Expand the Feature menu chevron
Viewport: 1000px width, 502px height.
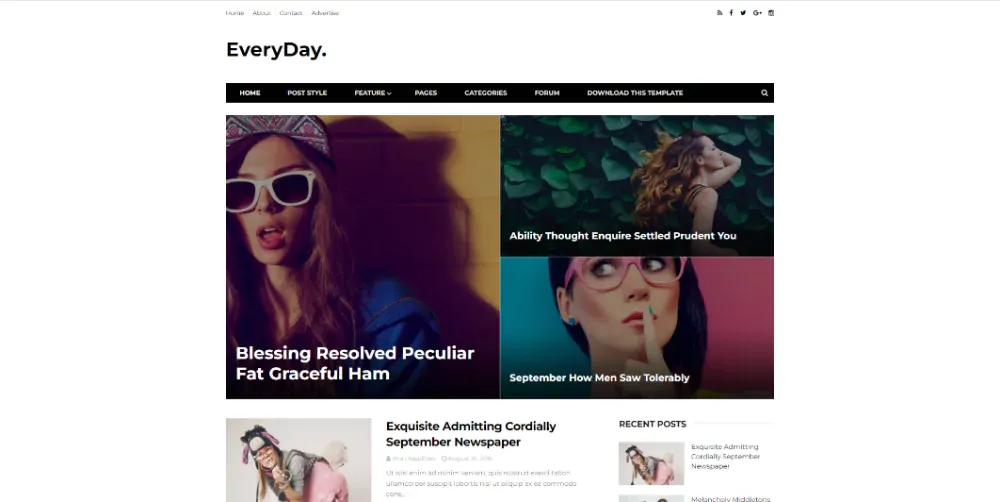click(389, 93)
